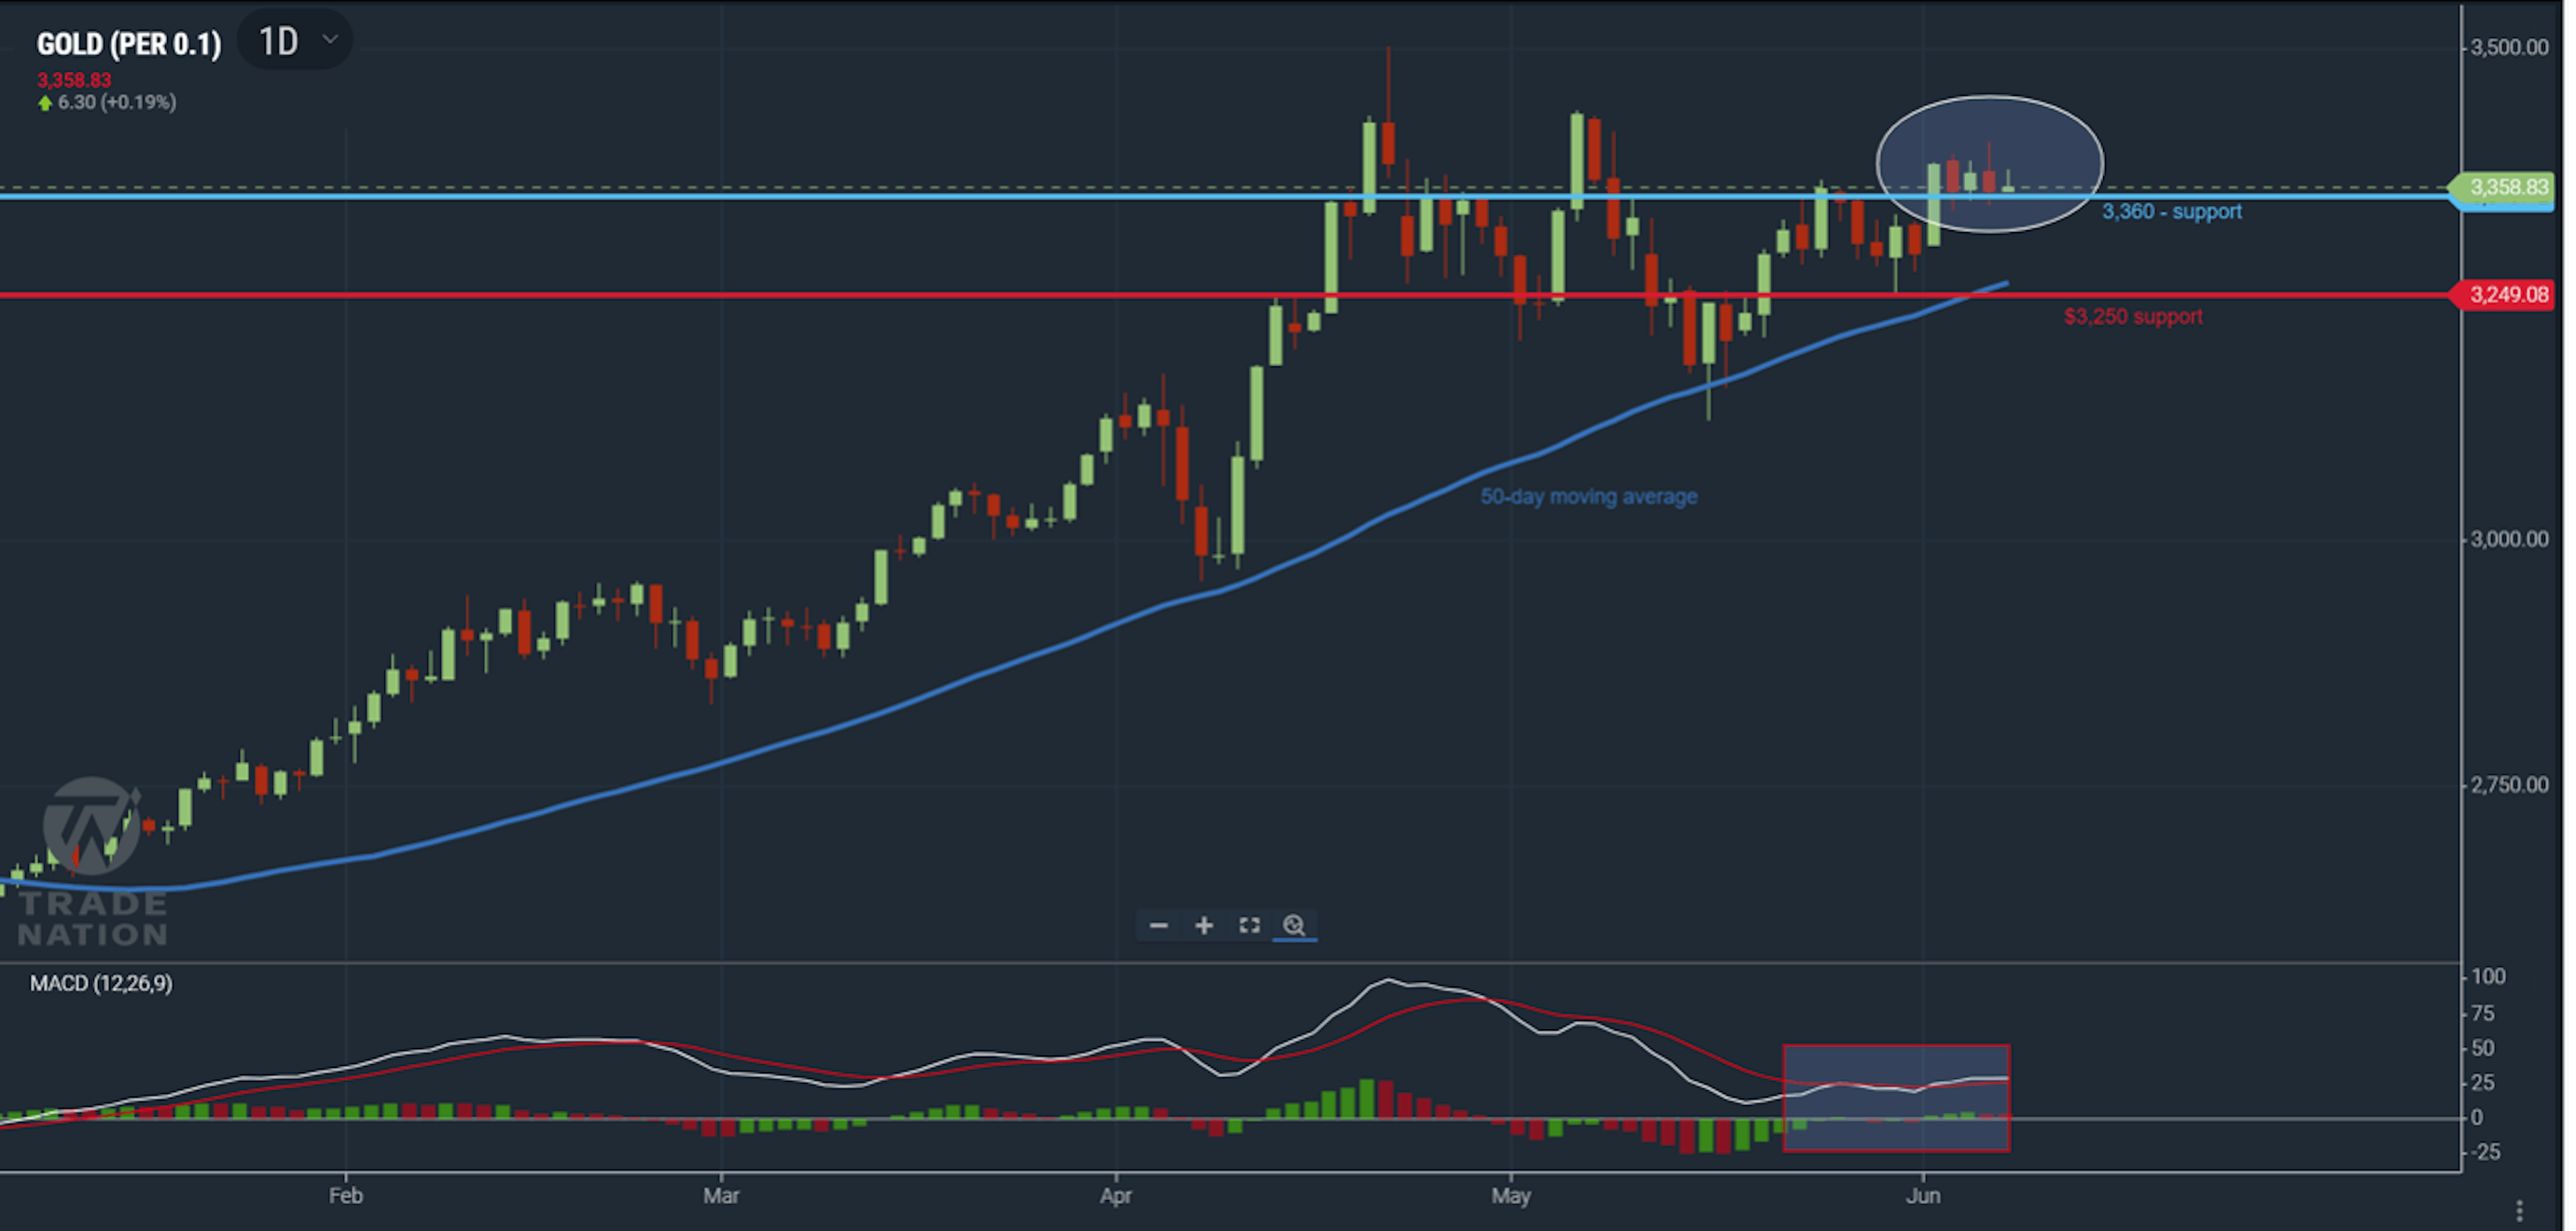The height and width of the screenshot is (1231, 2576).
Task: Select the 50-day moving average label
Action: click(x=1588, y=496)
